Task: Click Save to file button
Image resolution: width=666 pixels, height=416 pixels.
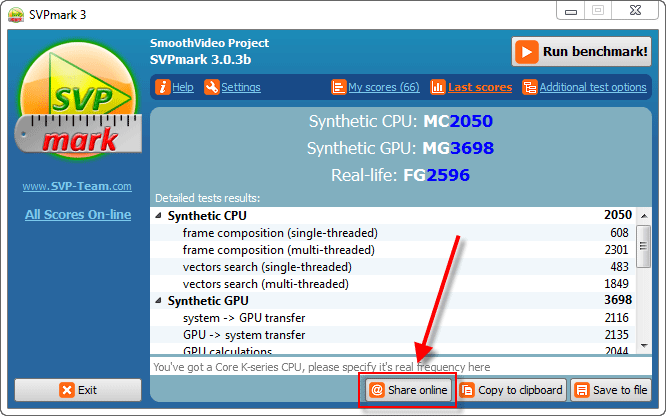Action: click(611, 390)
